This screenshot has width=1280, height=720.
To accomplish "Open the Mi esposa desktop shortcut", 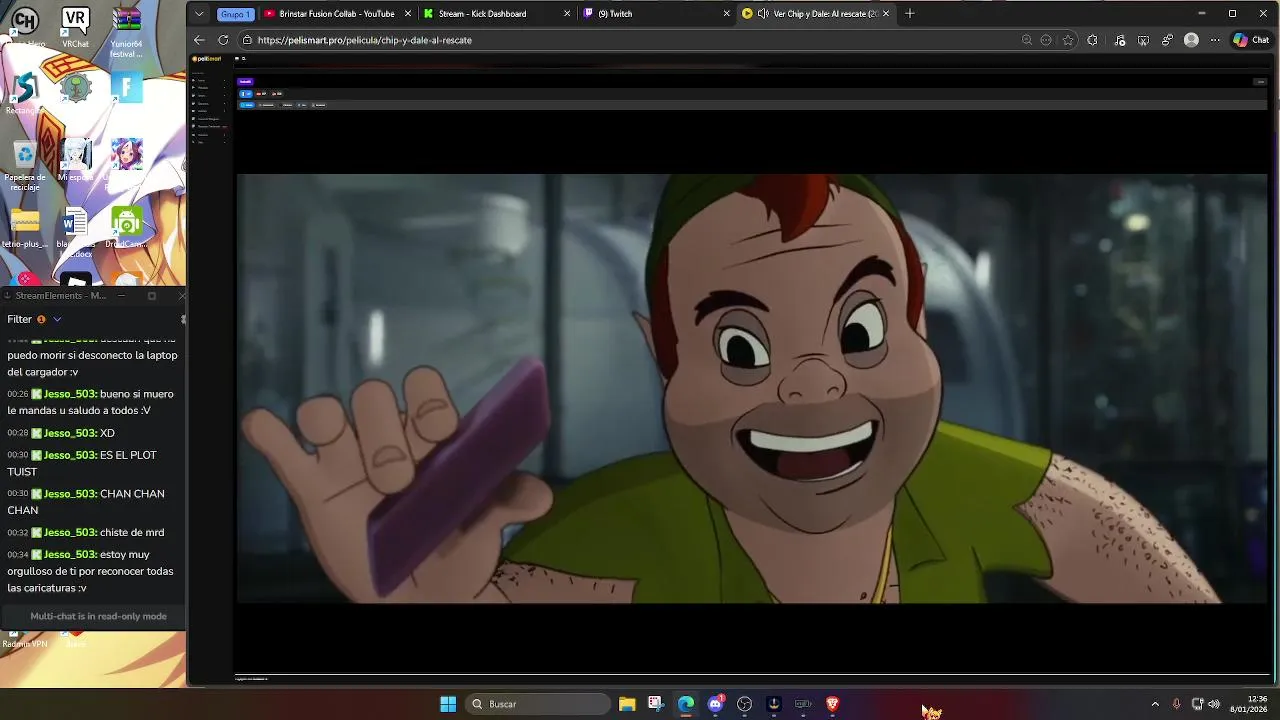I will [75, 160].
